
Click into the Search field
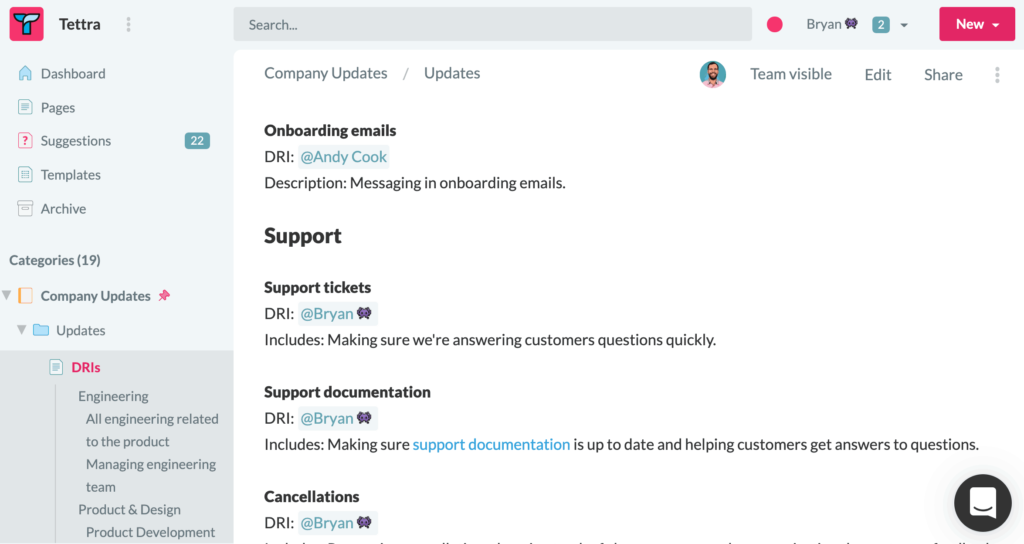pyautogui.click(x=492, y=24)
